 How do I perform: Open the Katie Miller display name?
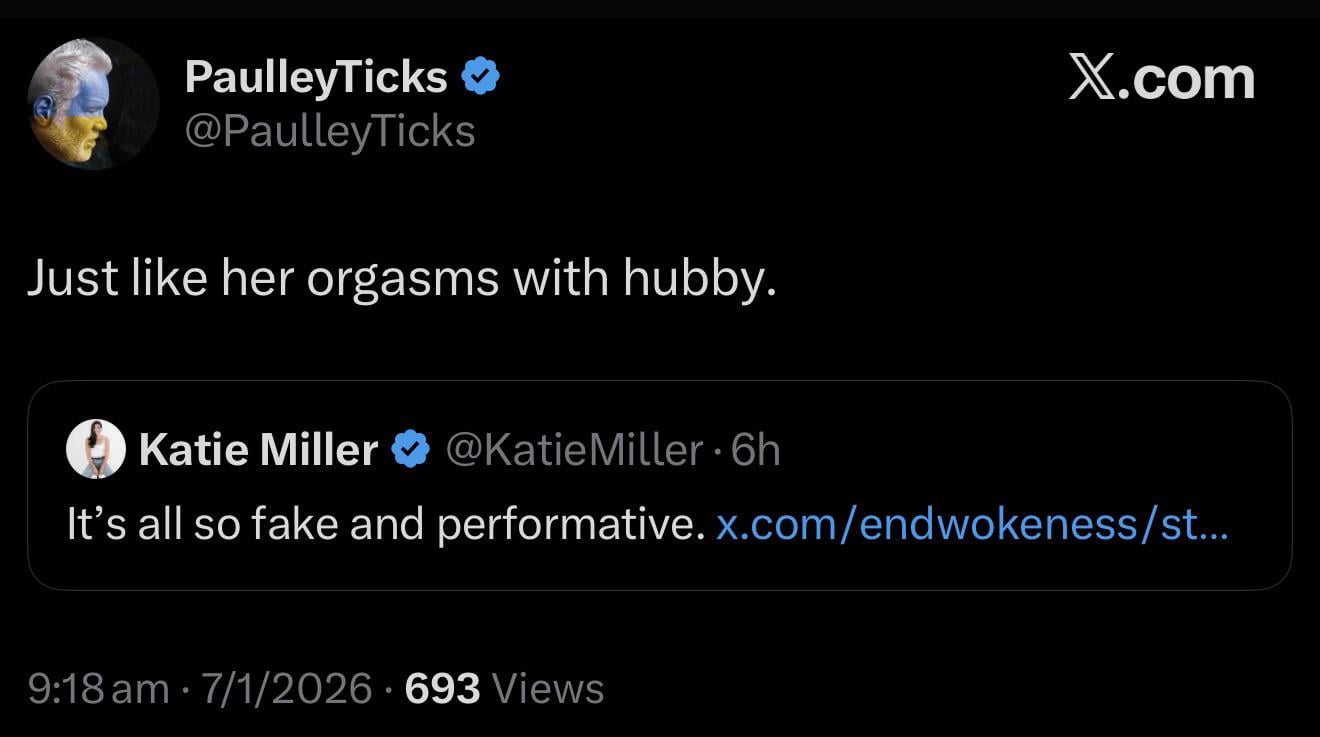point(258,450)
